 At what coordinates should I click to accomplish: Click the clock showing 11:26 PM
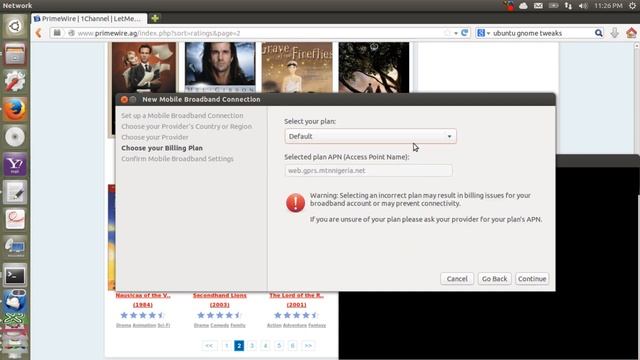click(608, 6)
